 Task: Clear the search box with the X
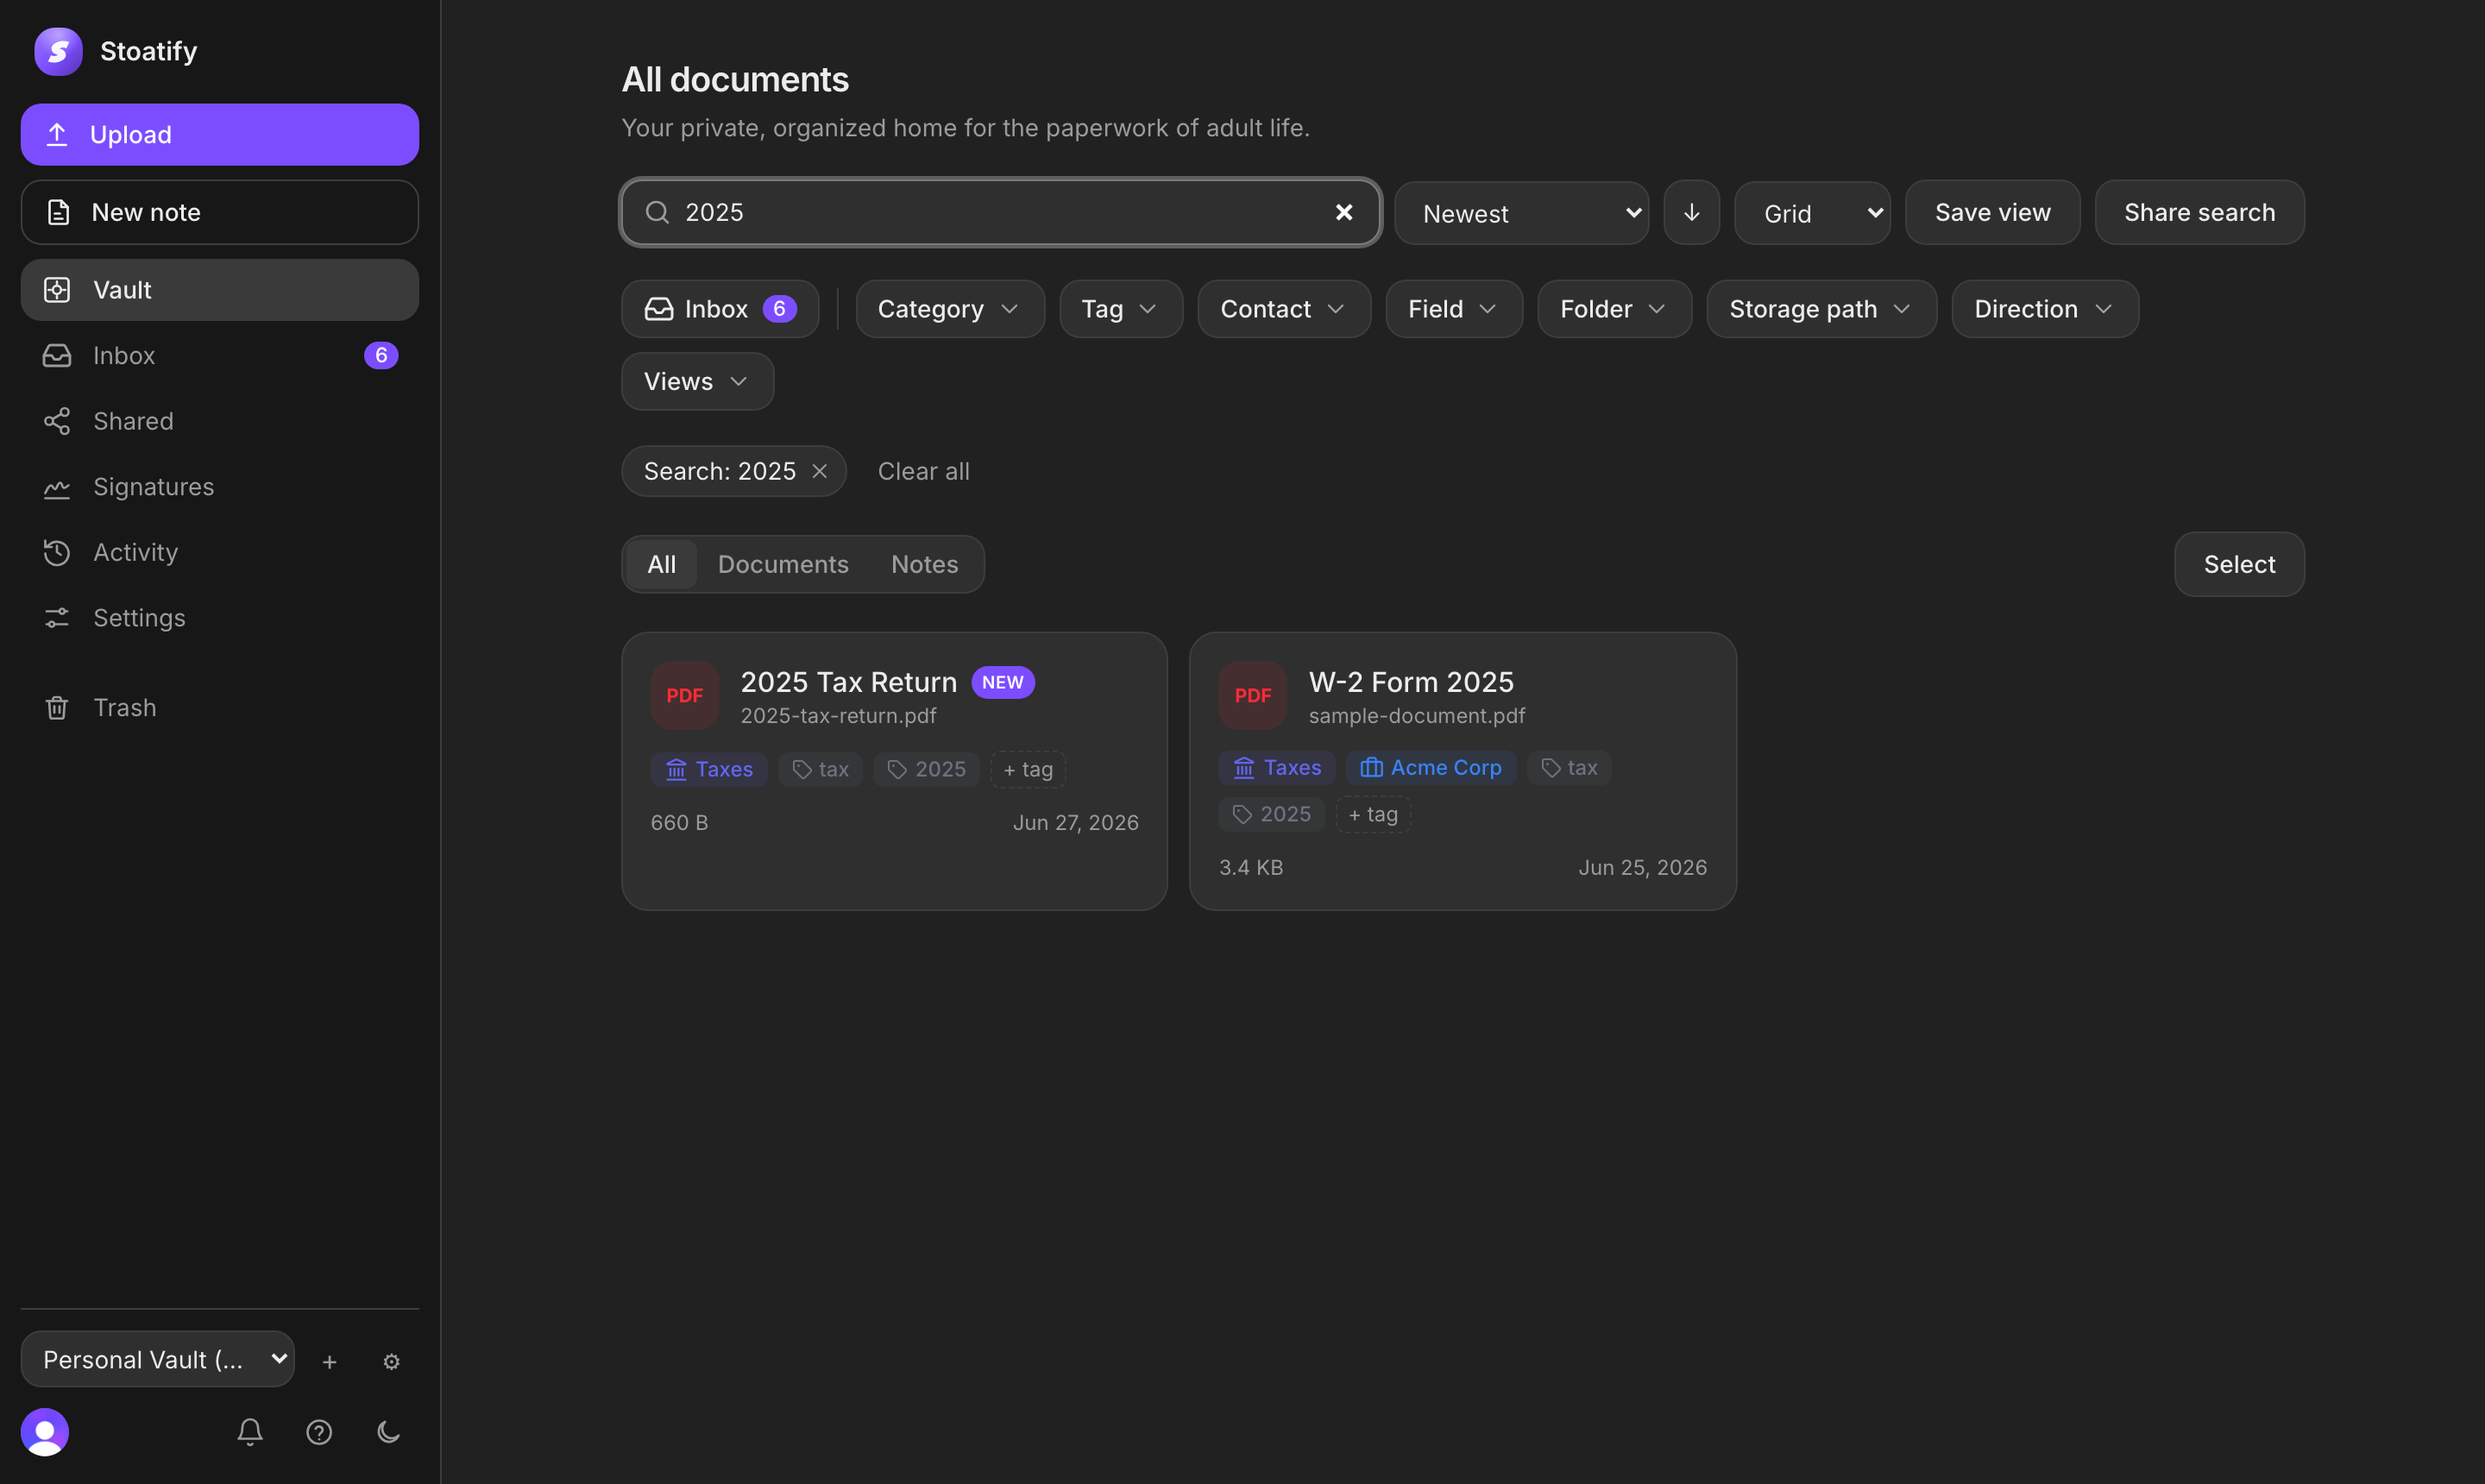point(1344,212)
